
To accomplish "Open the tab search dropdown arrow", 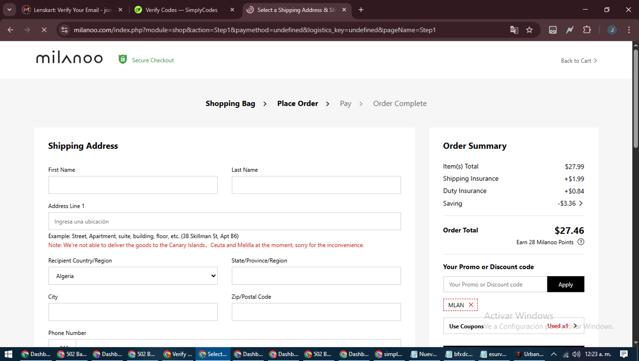I will 9,10.
